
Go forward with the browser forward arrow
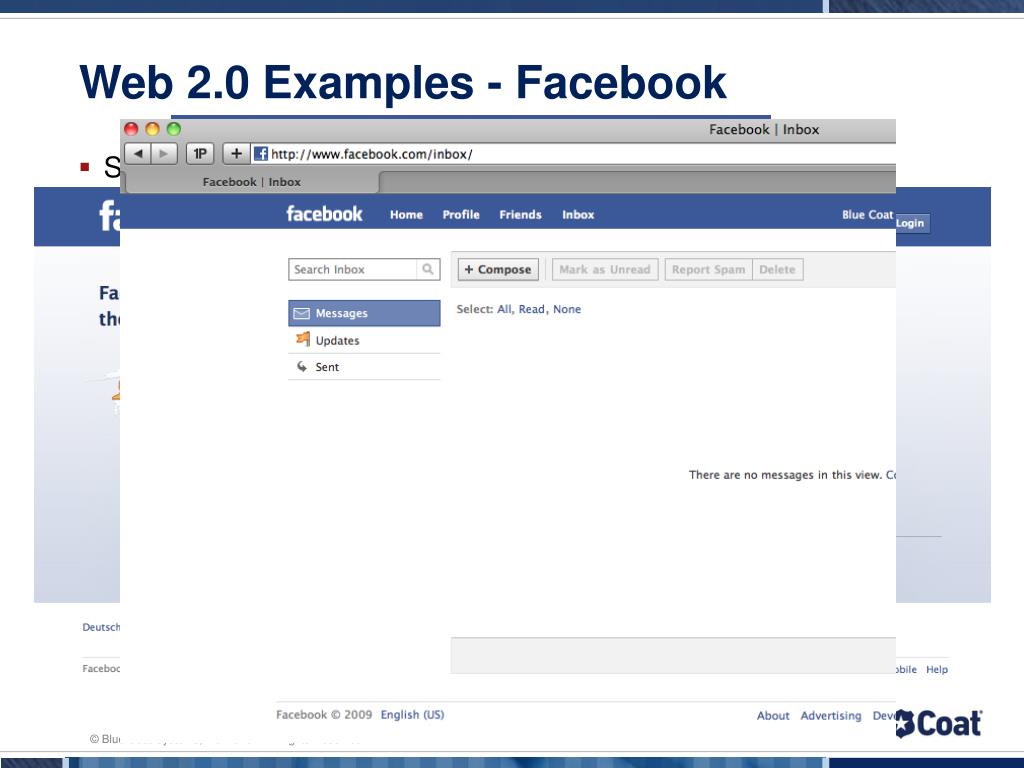point(164,154)
